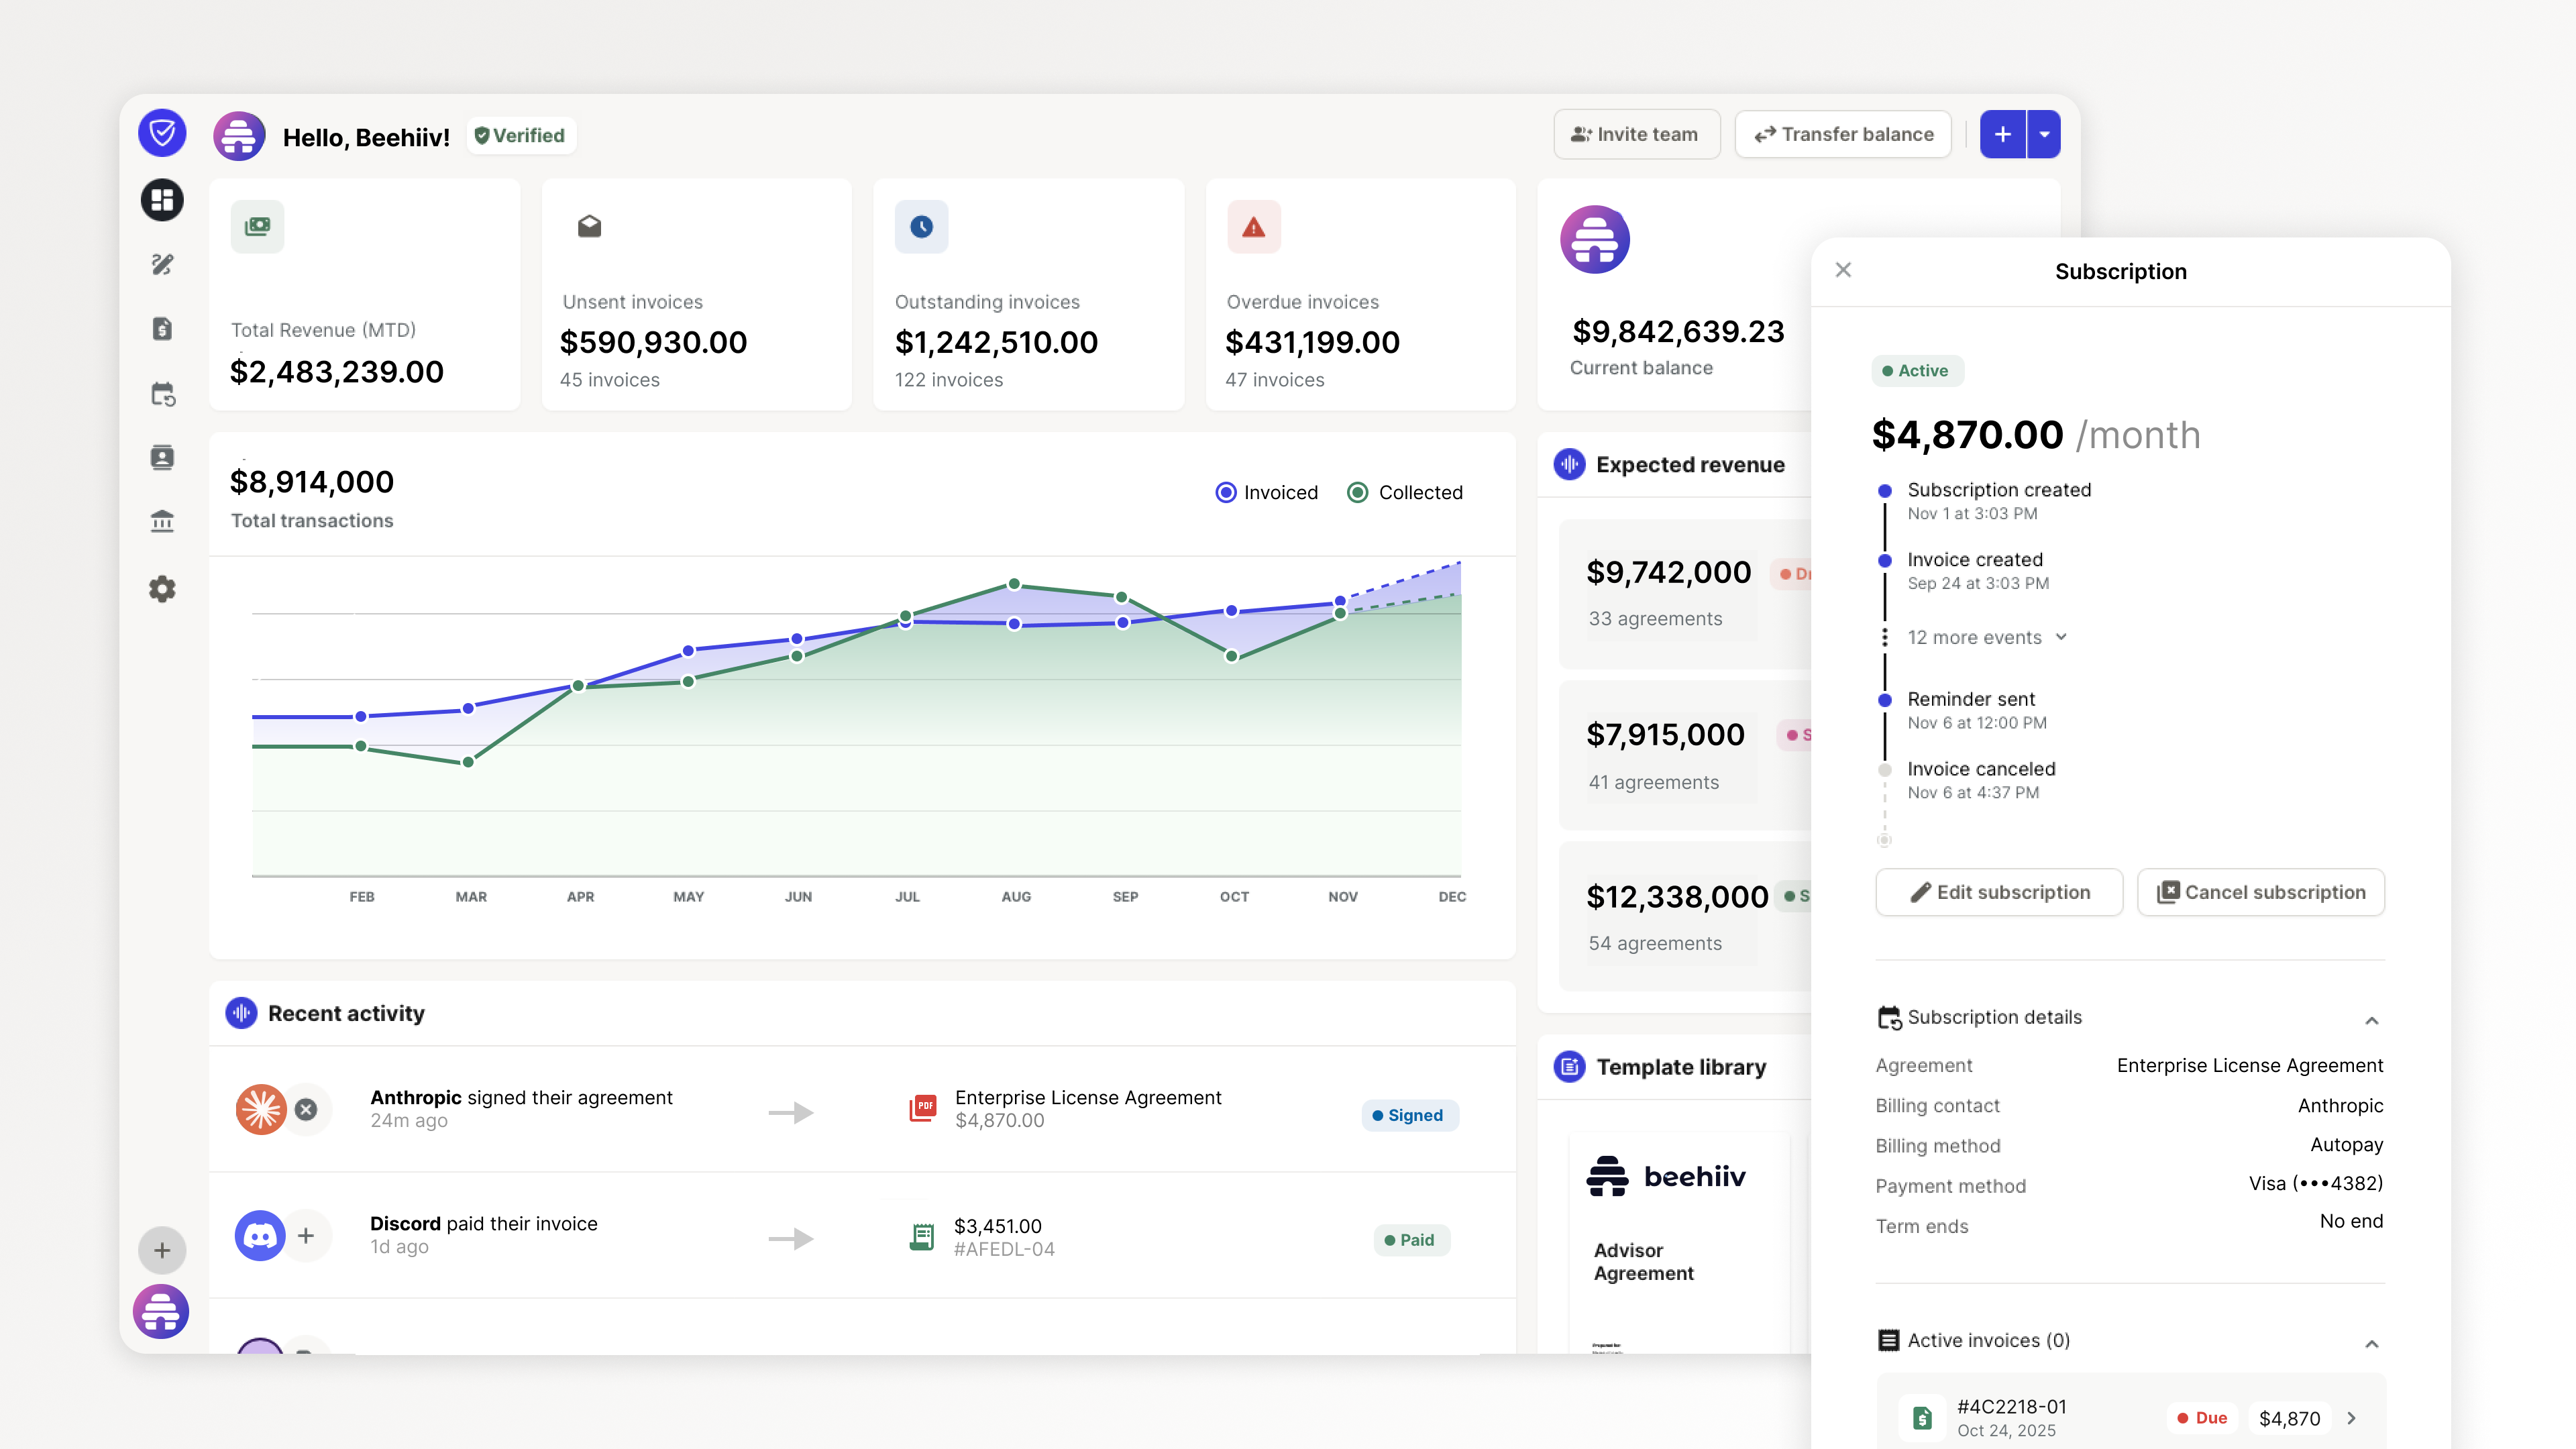Image resolution: width=2576 pixels, height=1449 pixels.
Task: Open the invoices dollar document sidebar icon
Action: 162,329
